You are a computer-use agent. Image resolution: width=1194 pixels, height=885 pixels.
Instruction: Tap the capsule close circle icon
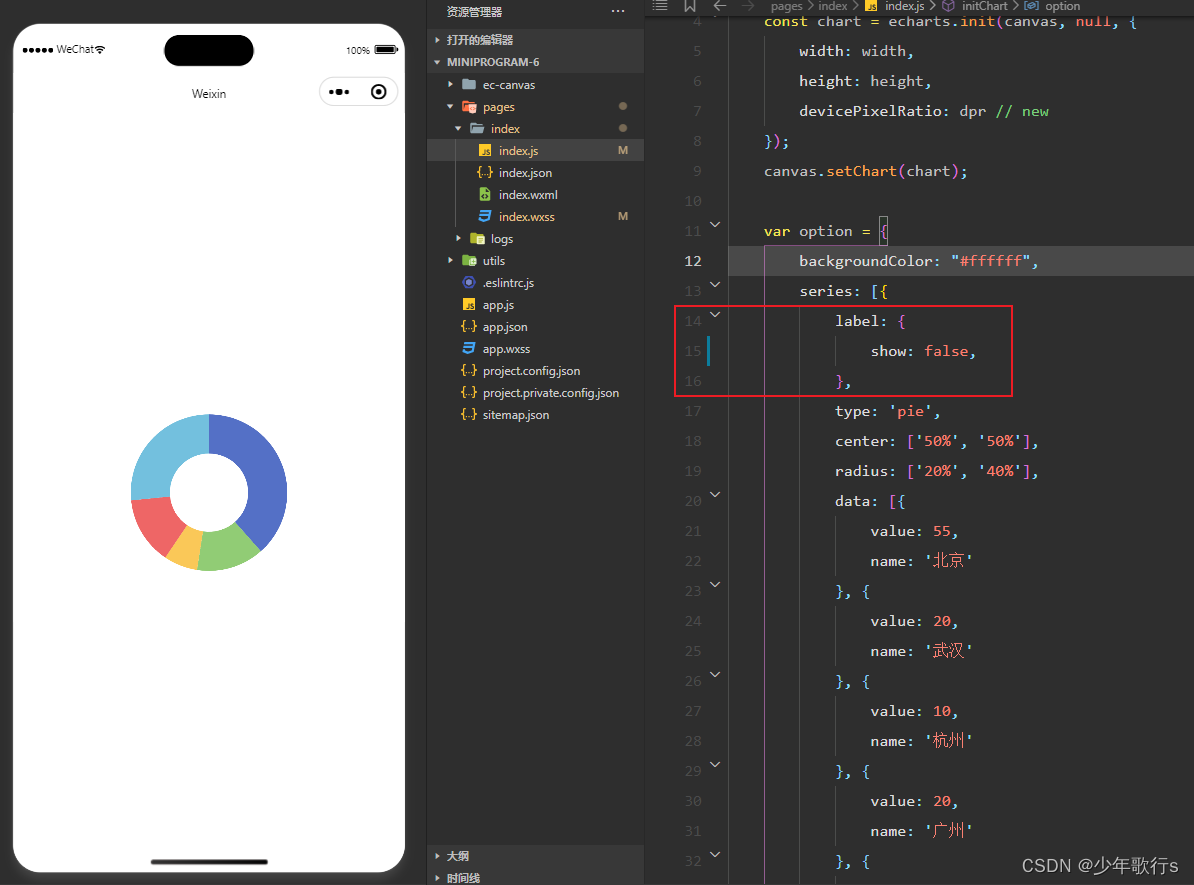[378, 92]
